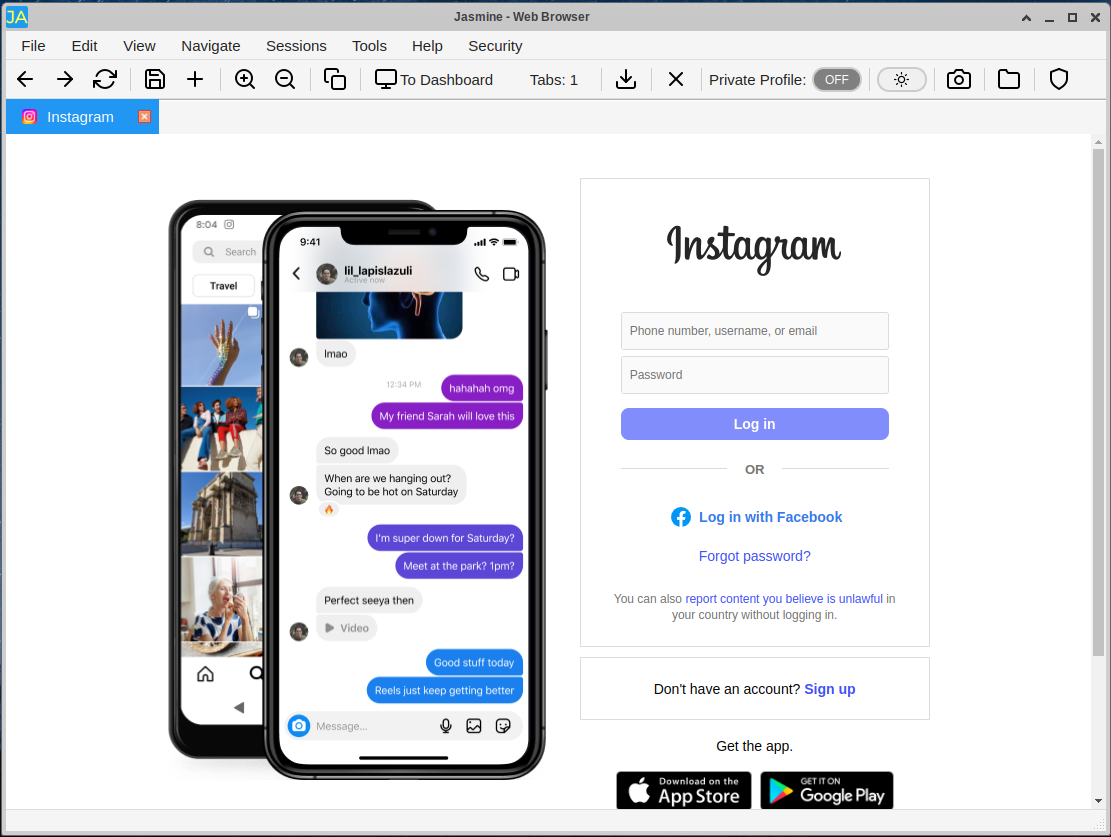This screenshot has height=837, width=1111.
Task: Open the Navigate menu
Action: (x=210, y=46)
